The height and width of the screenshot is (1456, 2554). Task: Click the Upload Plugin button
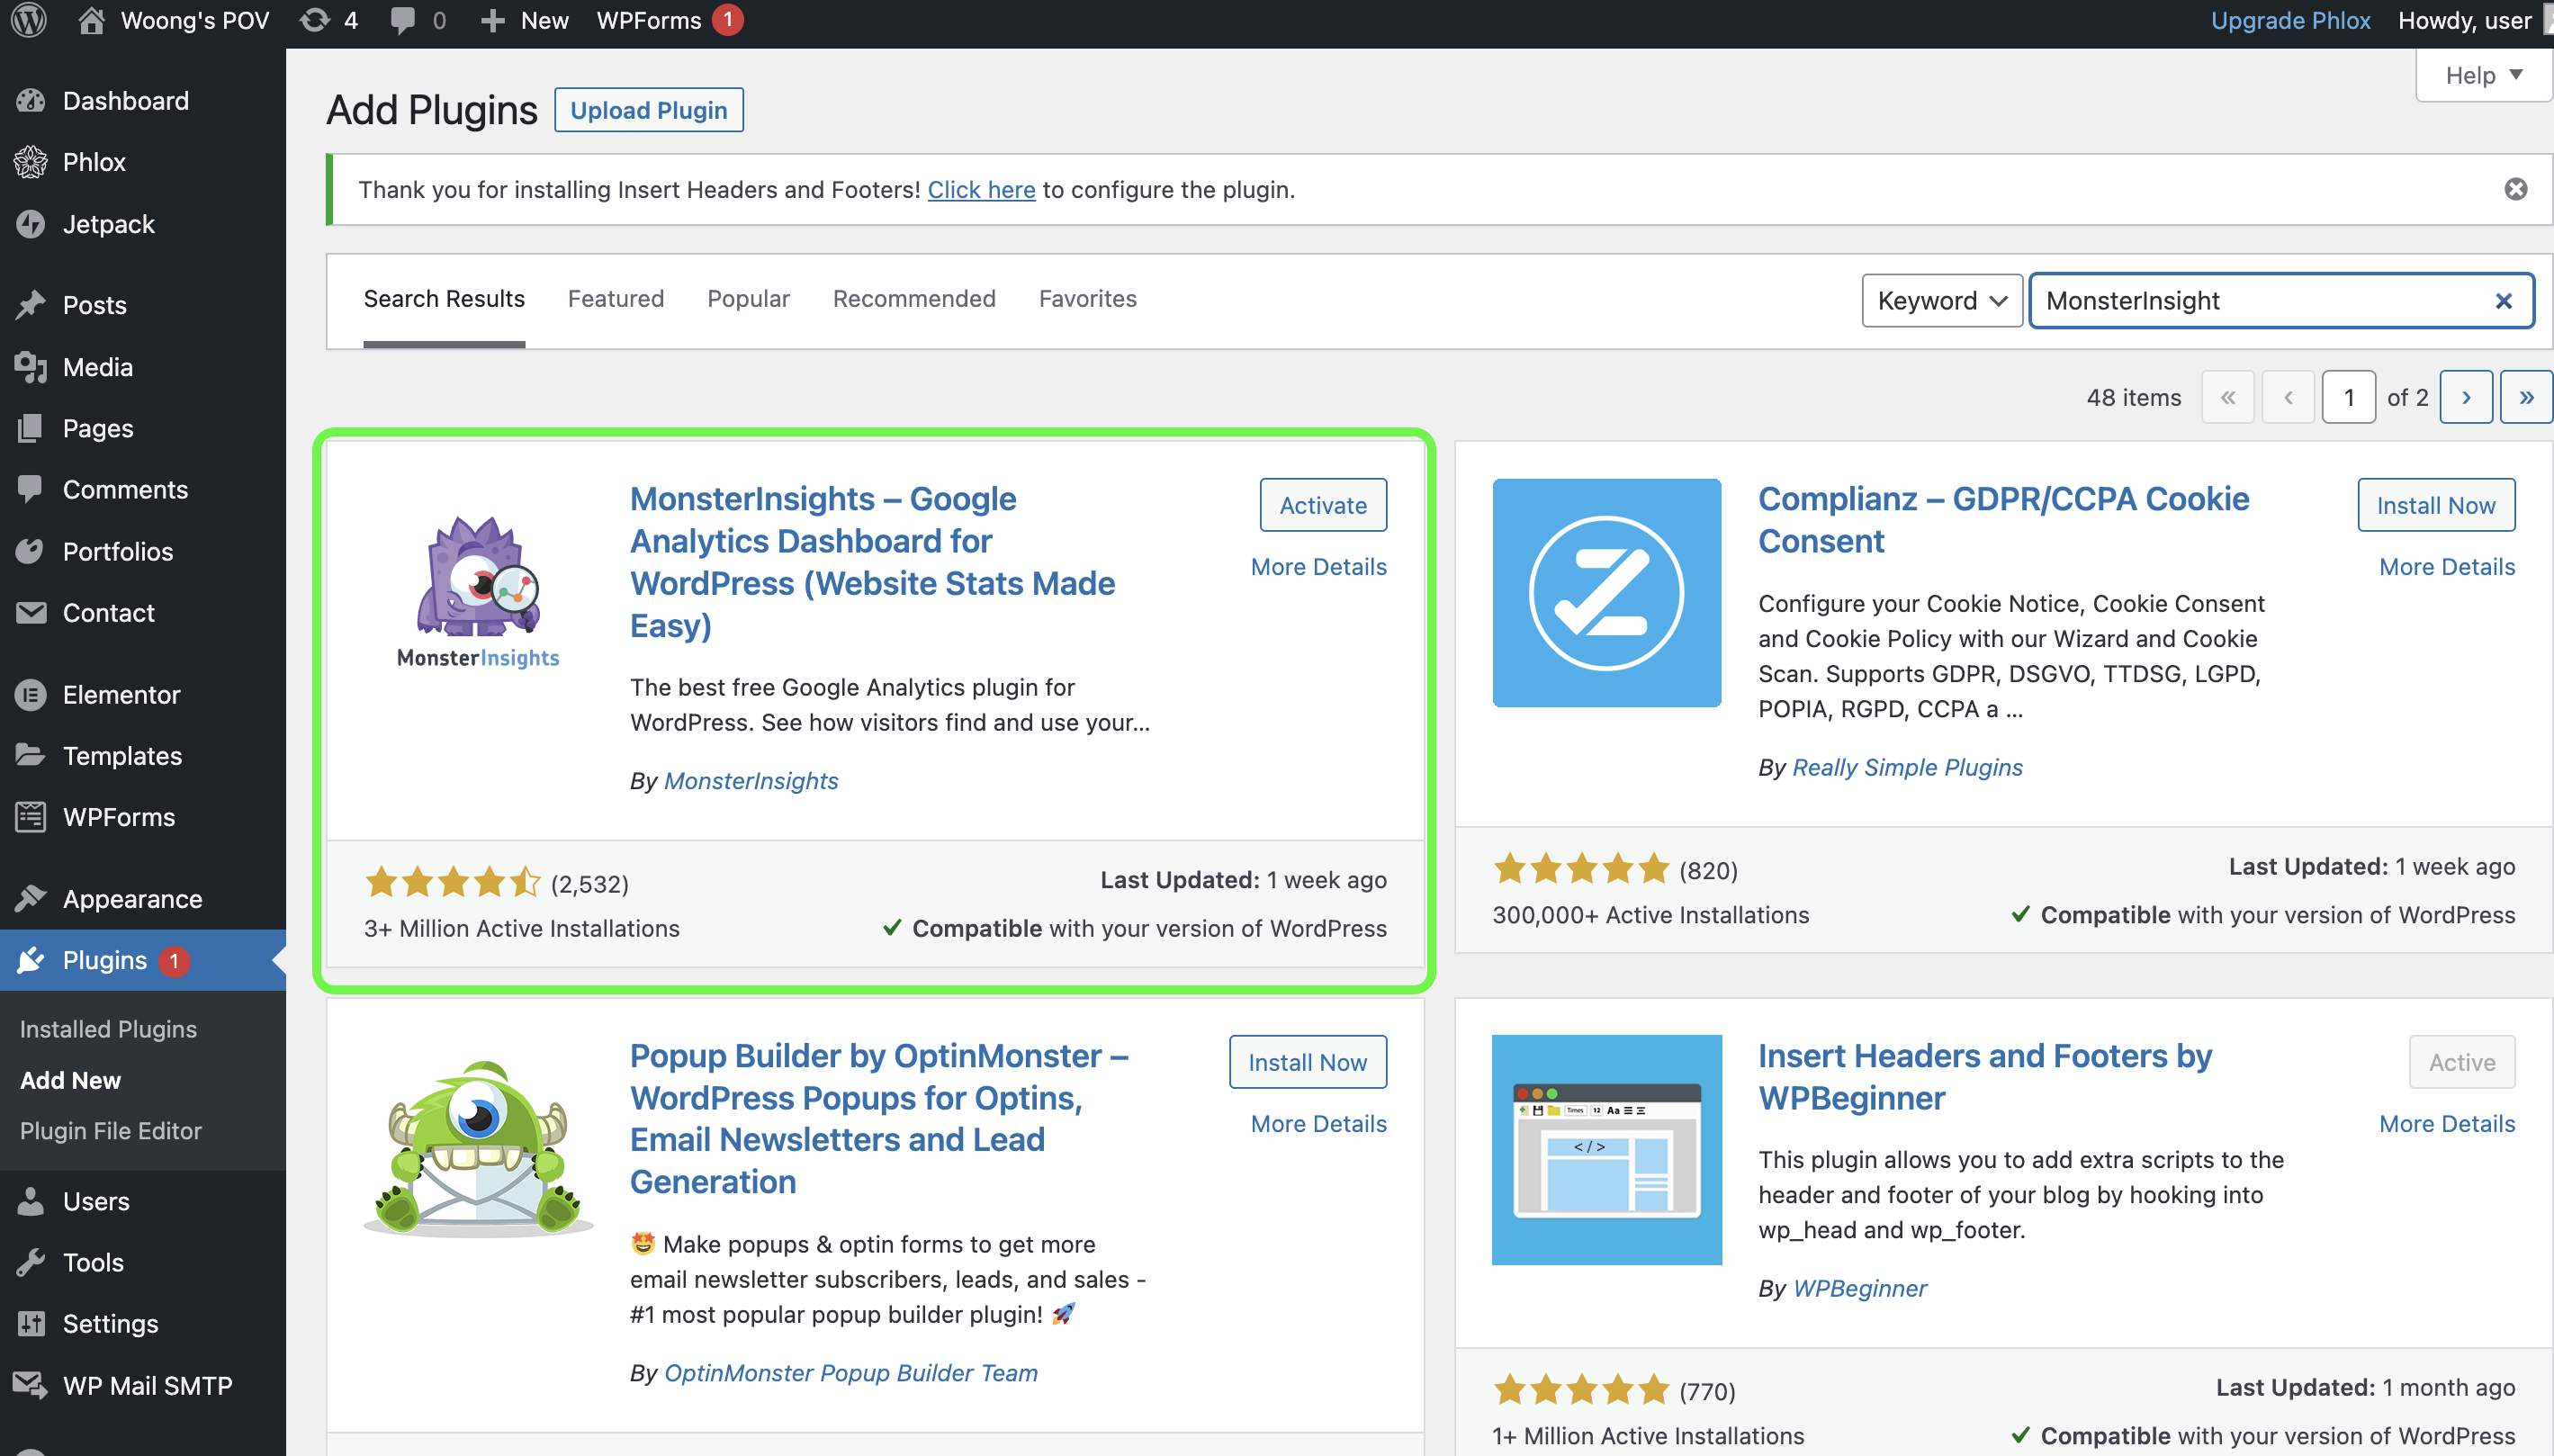point(648,110)
